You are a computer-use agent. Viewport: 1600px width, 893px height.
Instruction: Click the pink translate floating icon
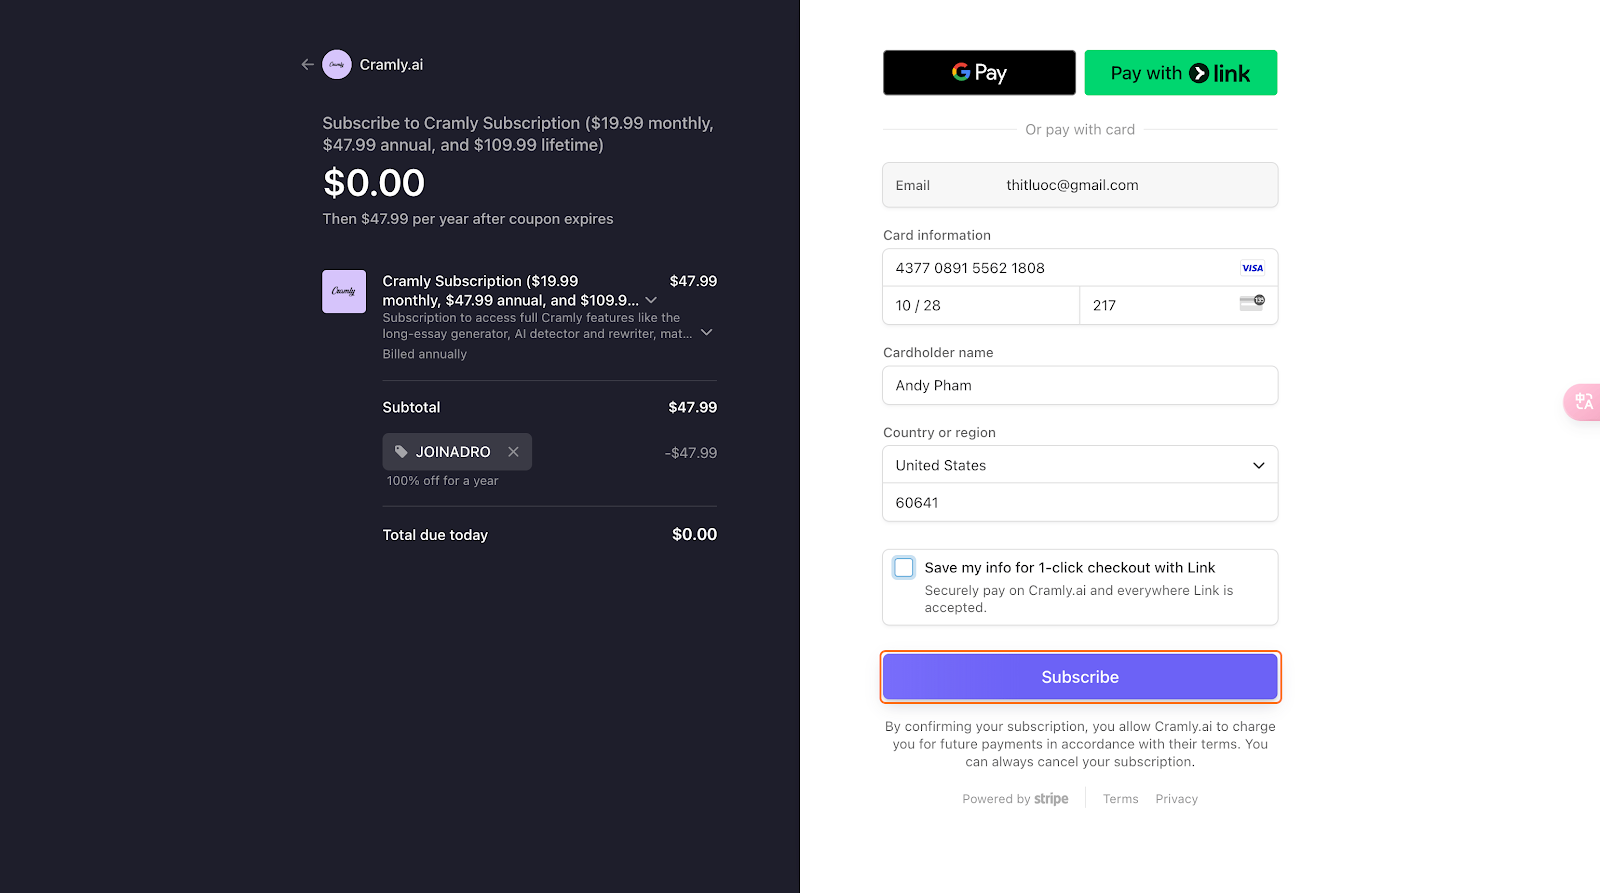pos(1583,402)
